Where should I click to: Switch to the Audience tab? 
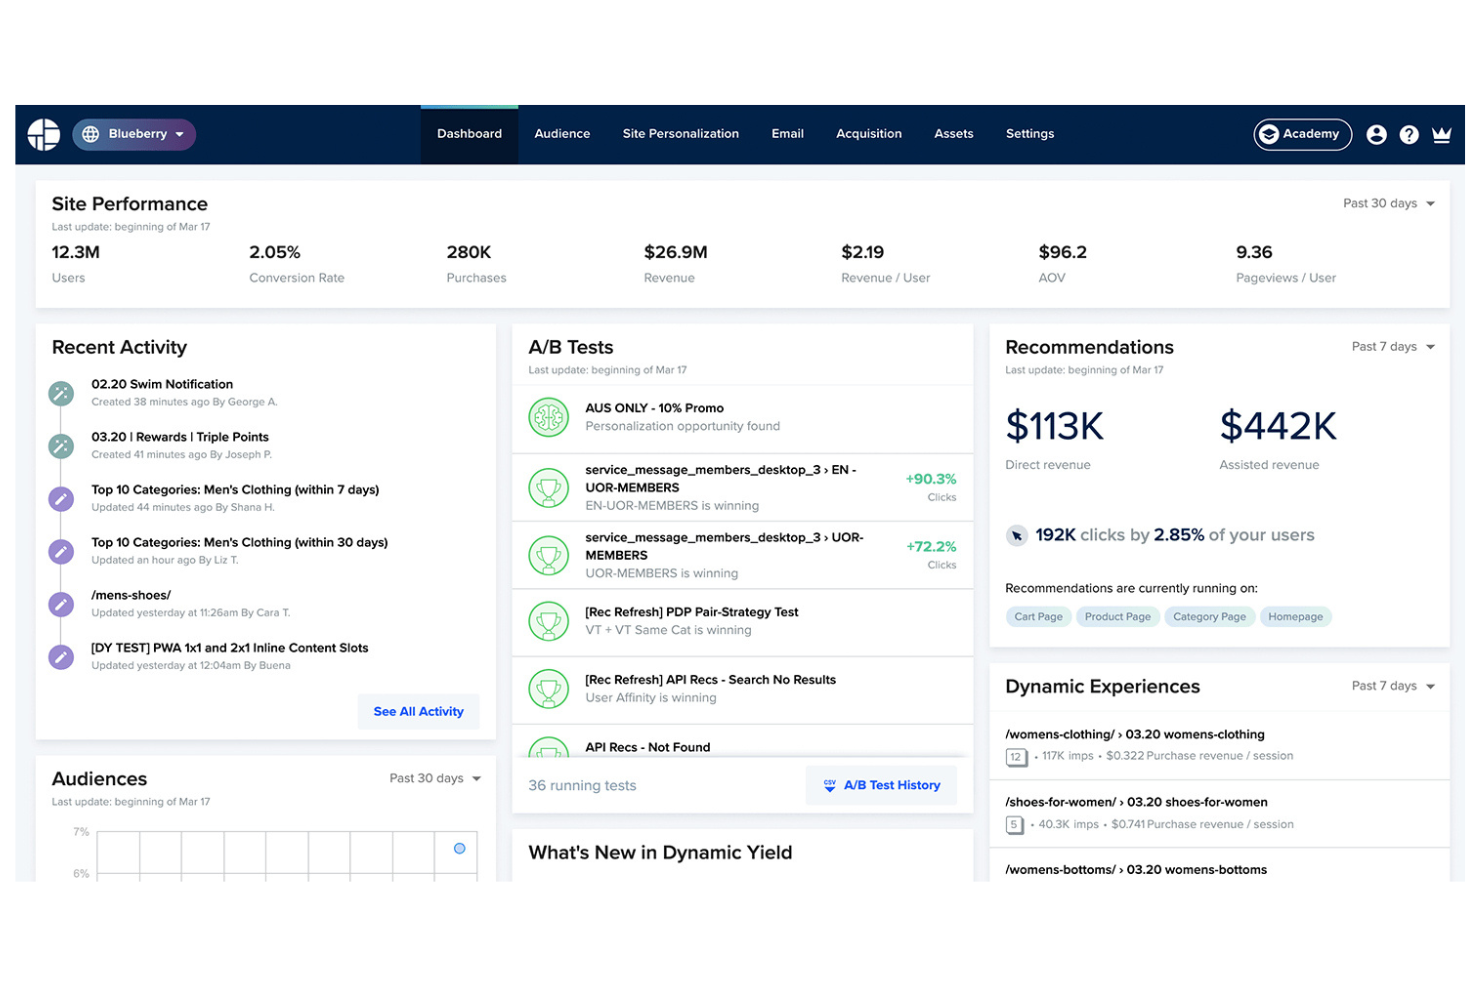(x=562, y=133)
